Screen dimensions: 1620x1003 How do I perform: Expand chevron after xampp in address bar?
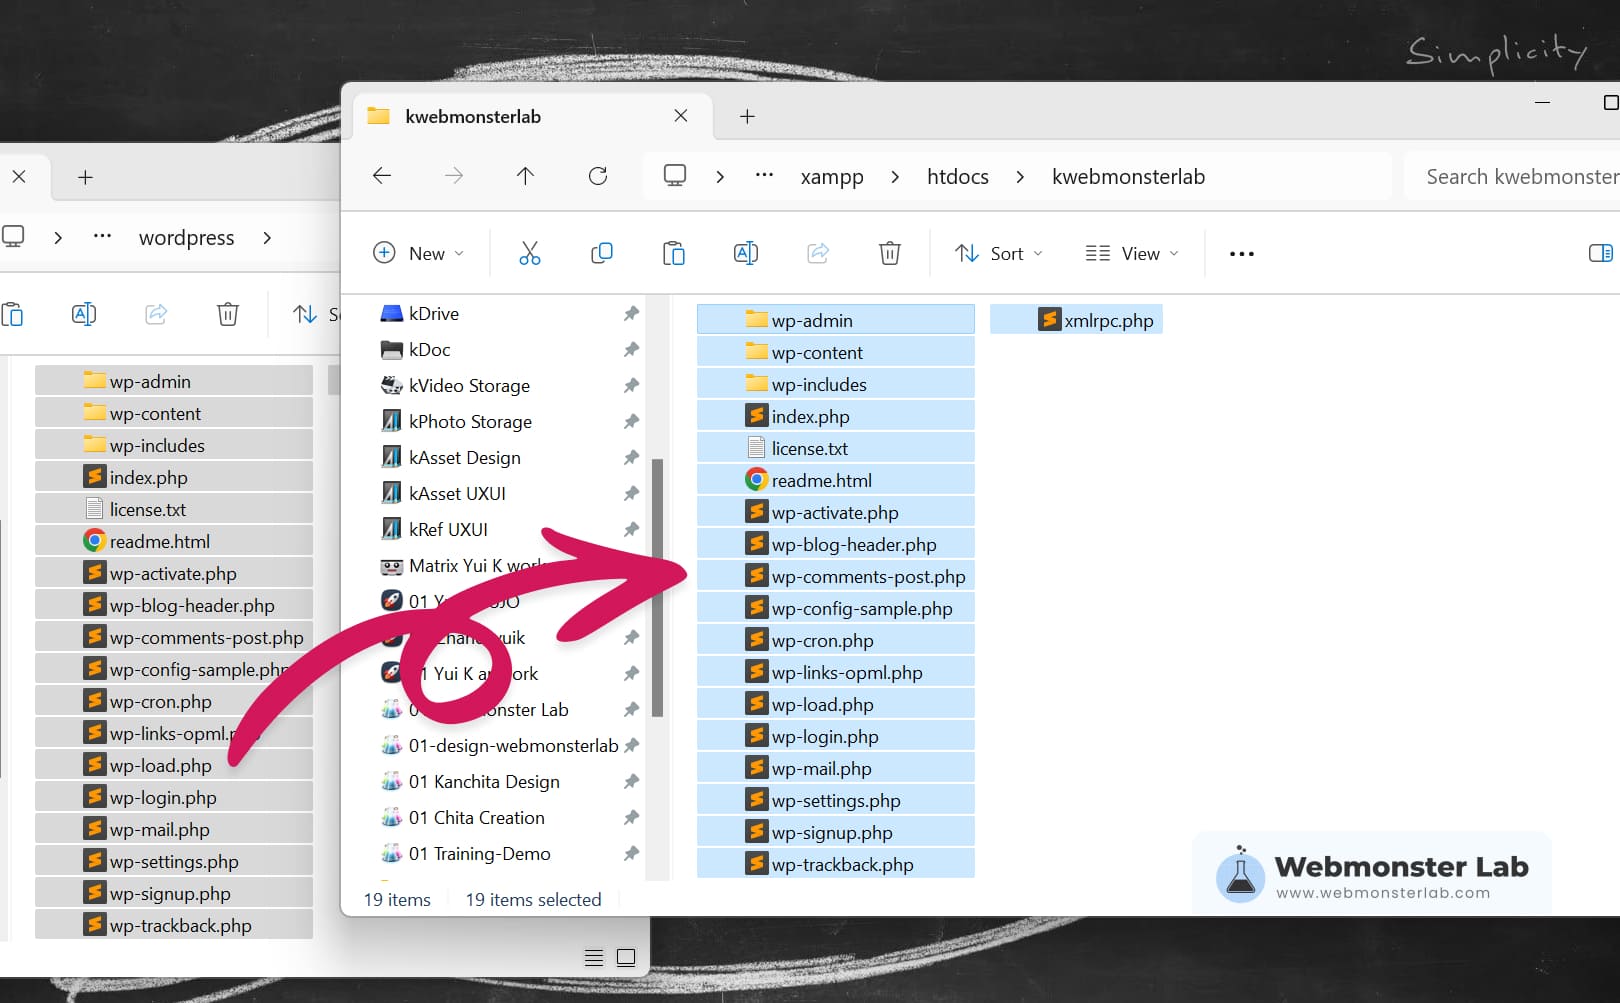[895, 177]
